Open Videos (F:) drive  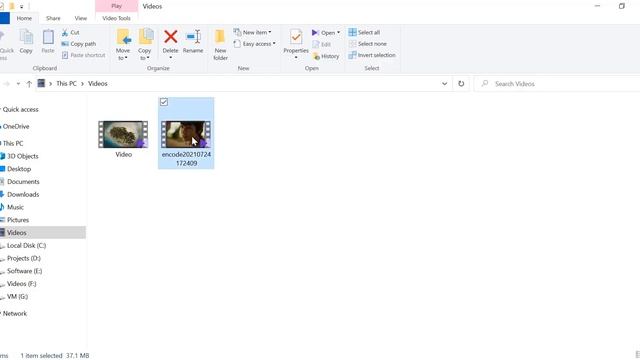21,284
